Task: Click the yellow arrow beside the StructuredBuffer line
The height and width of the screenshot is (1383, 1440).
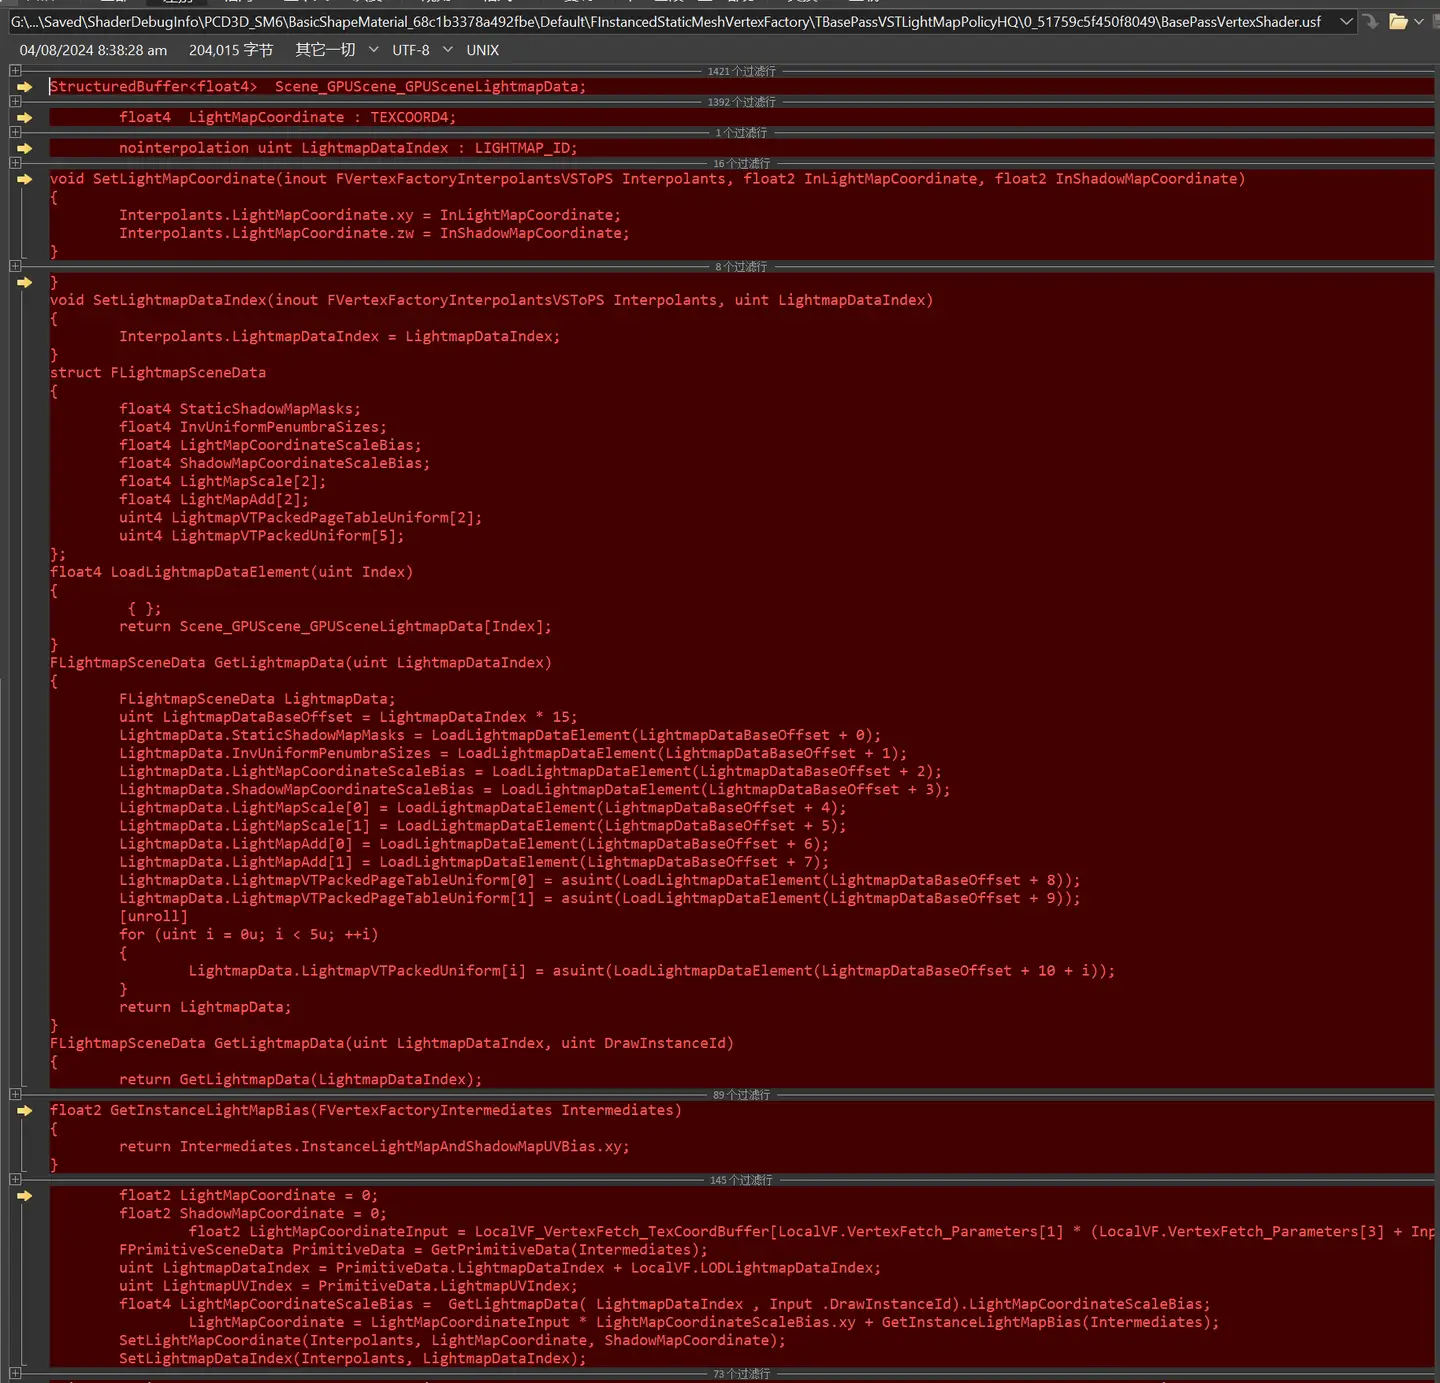Action: (24, 86)
